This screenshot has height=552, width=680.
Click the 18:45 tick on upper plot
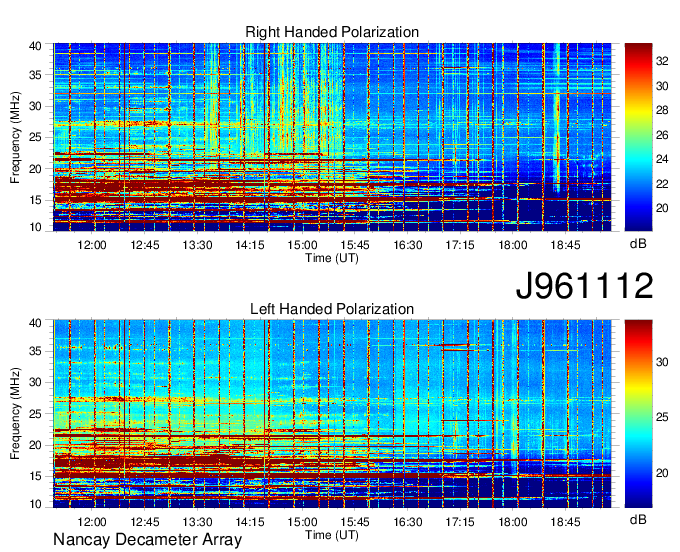coord(566,245)
